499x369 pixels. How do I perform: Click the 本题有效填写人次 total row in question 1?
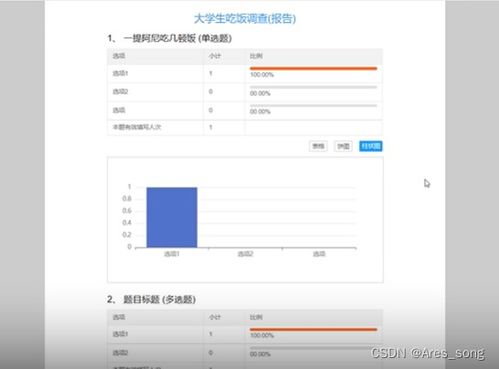click(245, 127)
